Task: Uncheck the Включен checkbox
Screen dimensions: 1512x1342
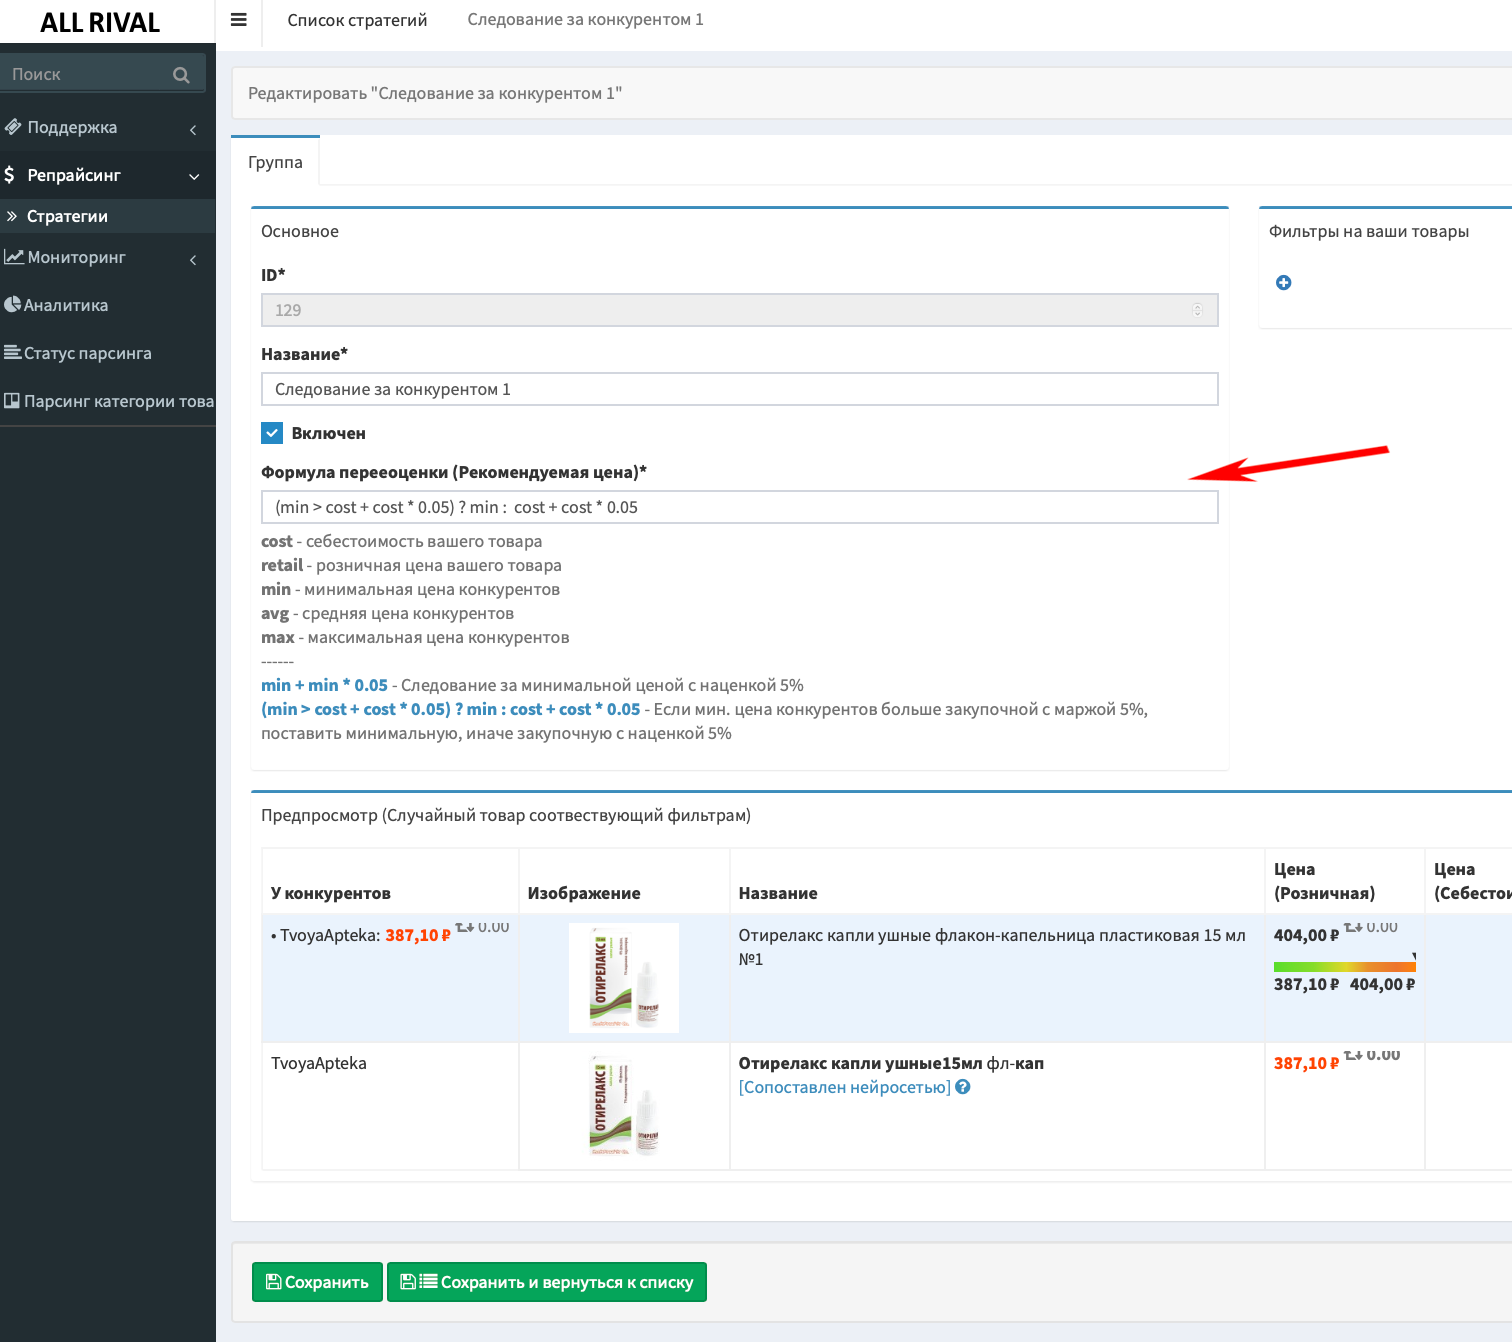Action: point(272,433)
